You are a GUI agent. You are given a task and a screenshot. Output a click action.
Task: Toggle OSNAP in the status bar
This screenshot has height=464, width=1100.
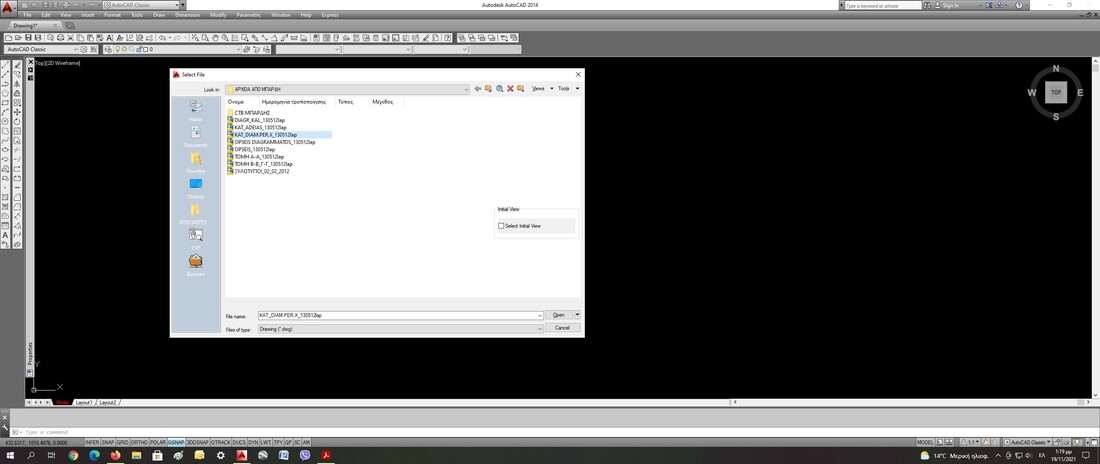(x=176, y=441)
